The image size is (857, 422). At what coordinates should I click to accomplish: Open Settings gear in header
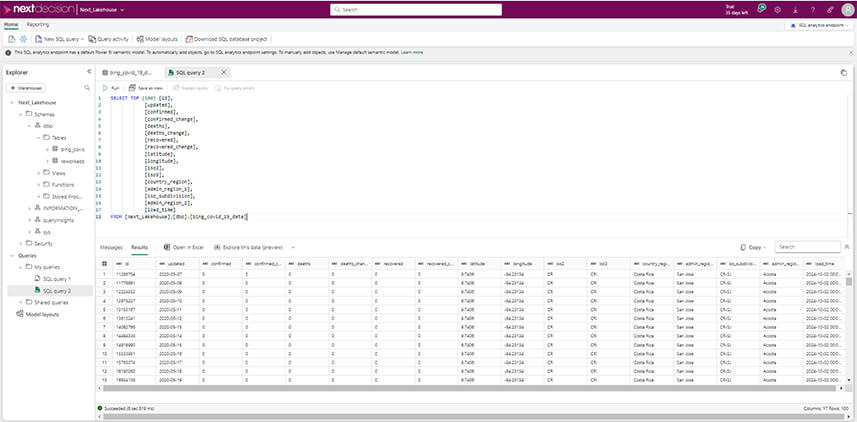pos(778,10)
